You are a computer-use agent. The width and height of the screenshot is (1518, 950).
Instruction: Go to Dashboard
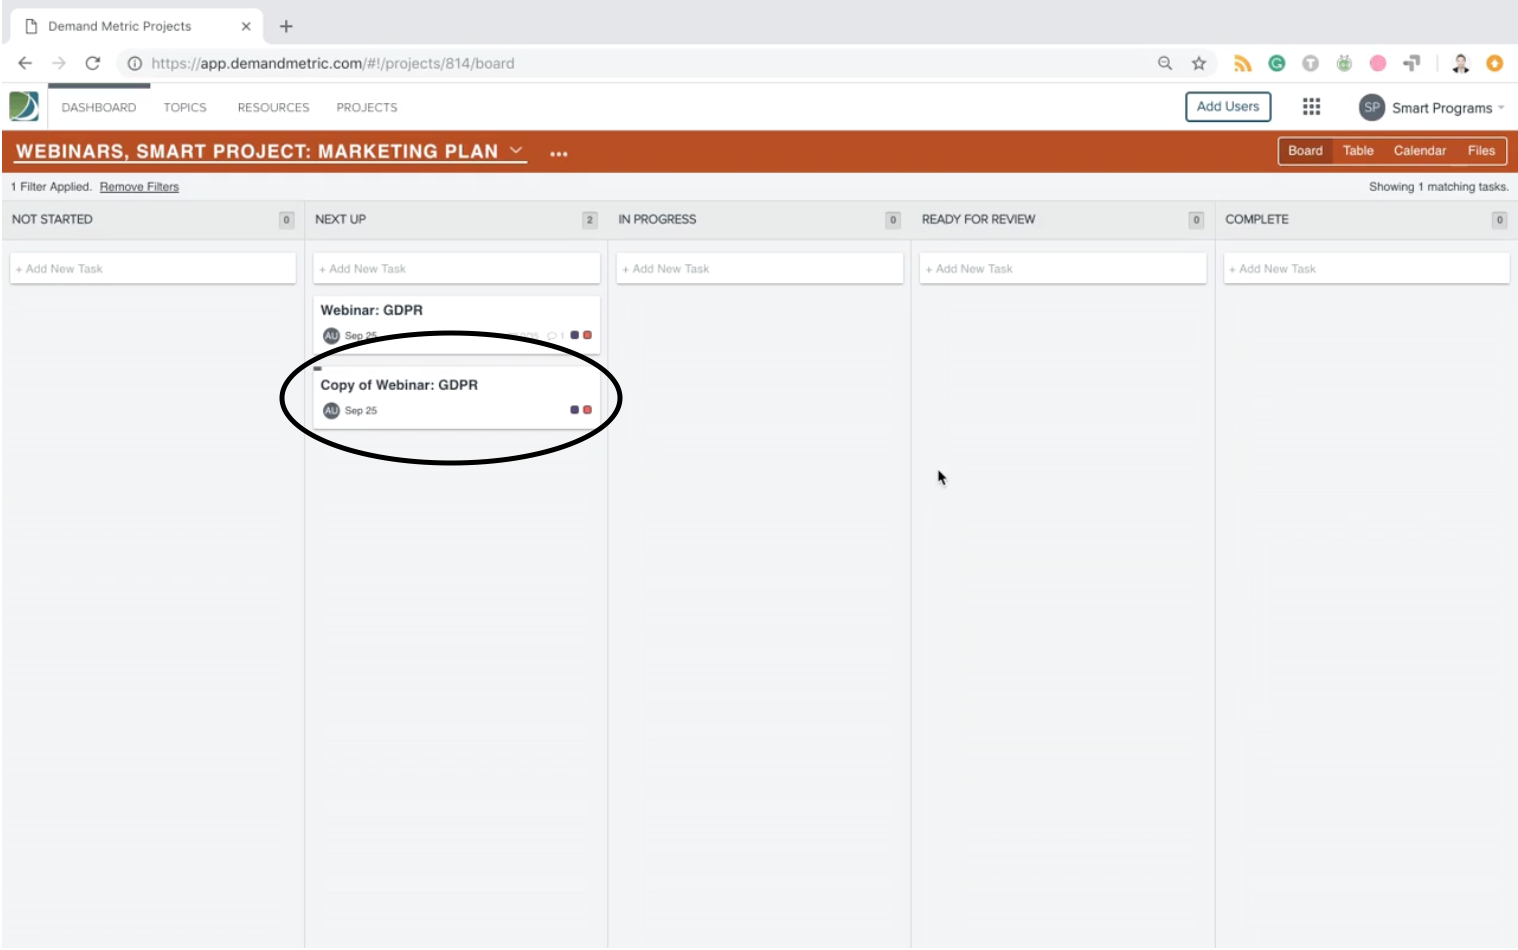click(99, 107)
